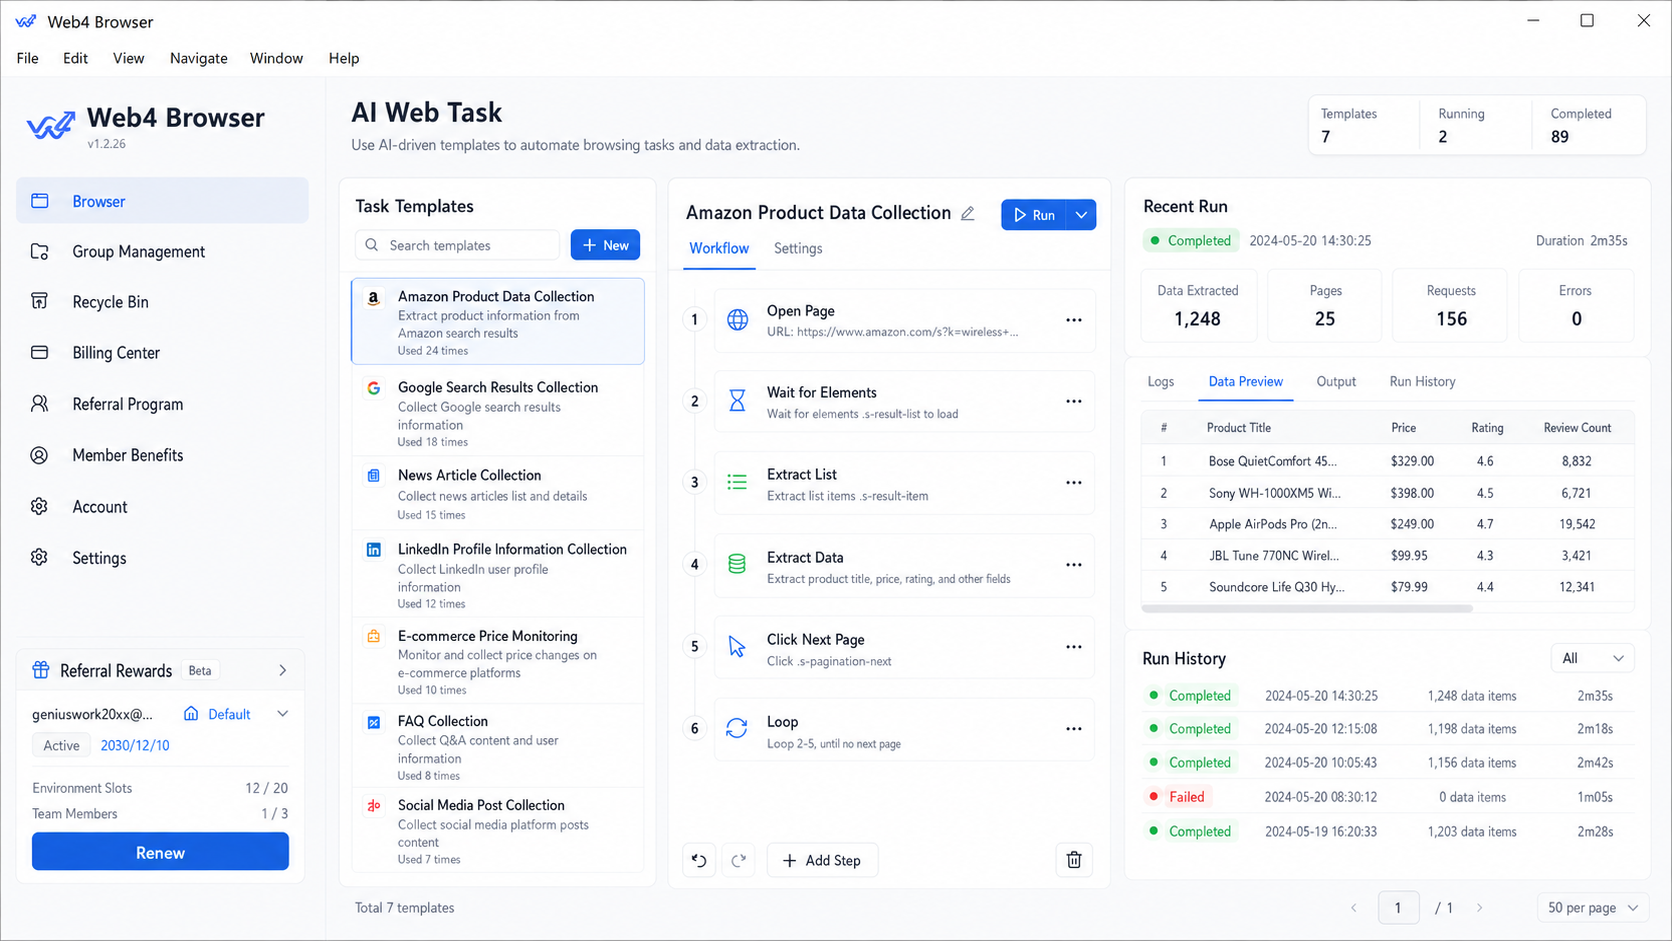1672x941 pixels.
Task: Open Billing Center in the sidebar
Action: [162, 353]
